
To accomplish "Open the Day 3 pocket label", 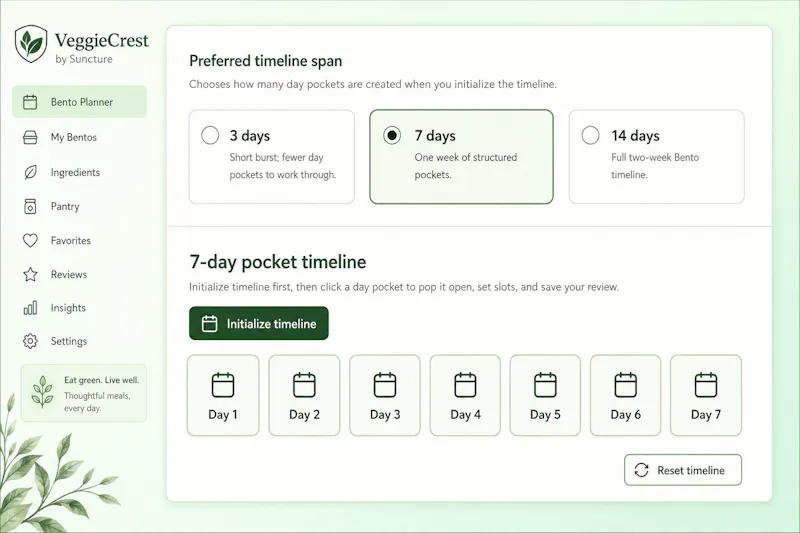I will pos(385,415).
